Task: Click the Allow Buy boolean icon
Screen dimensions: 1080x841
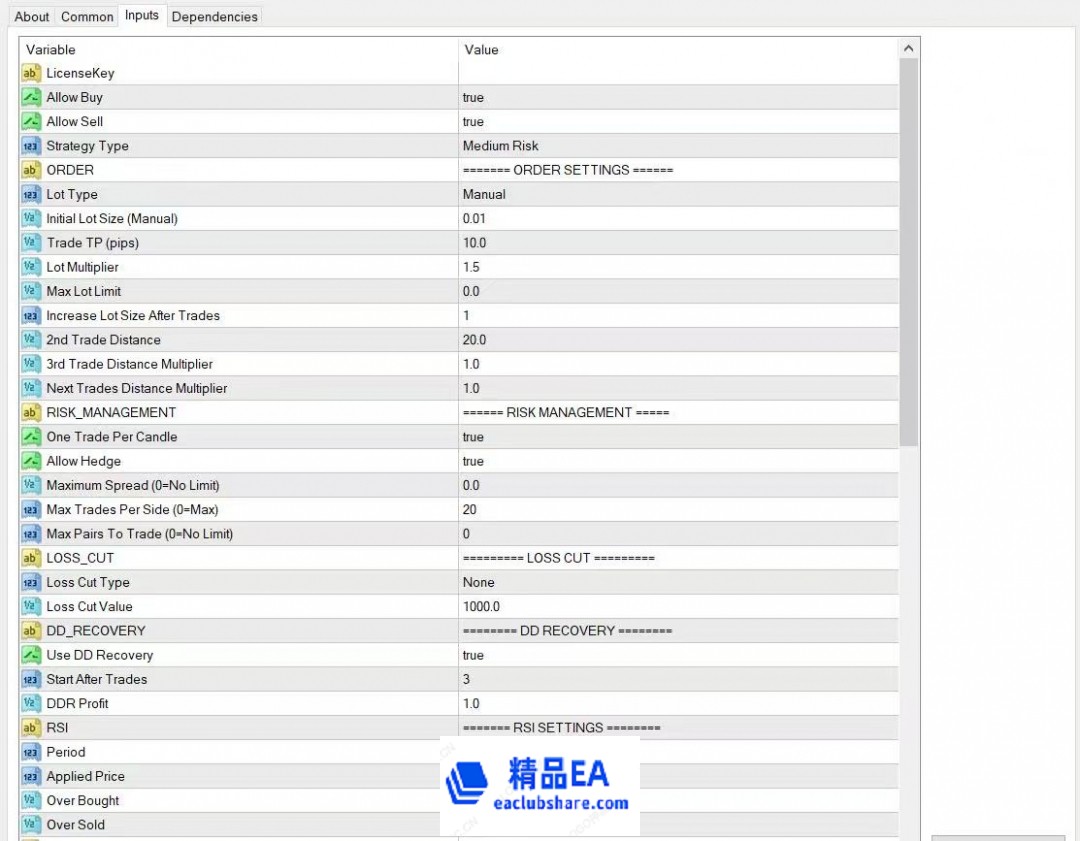Action: click(31, 97)
